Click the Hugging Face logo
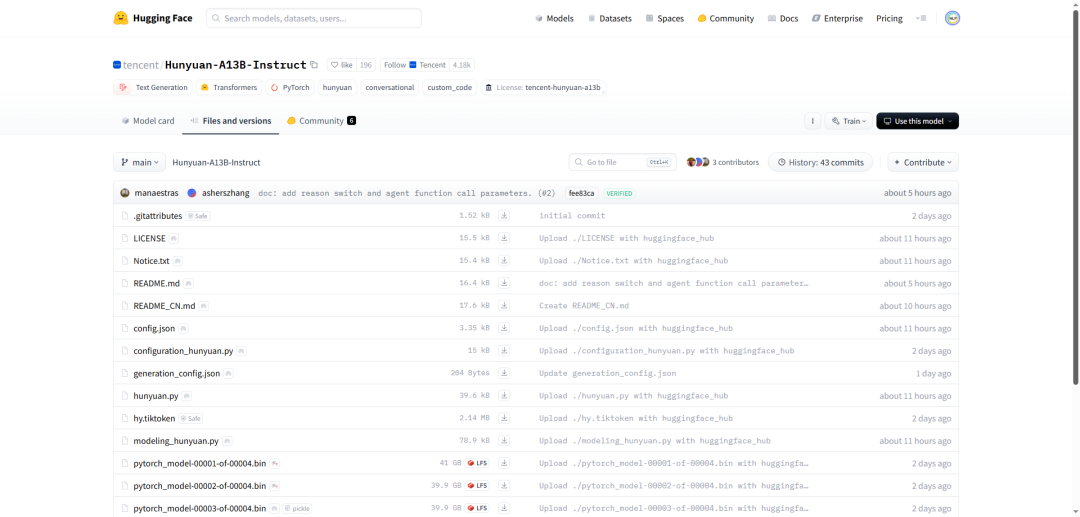1080x517 pixels. 153,19
